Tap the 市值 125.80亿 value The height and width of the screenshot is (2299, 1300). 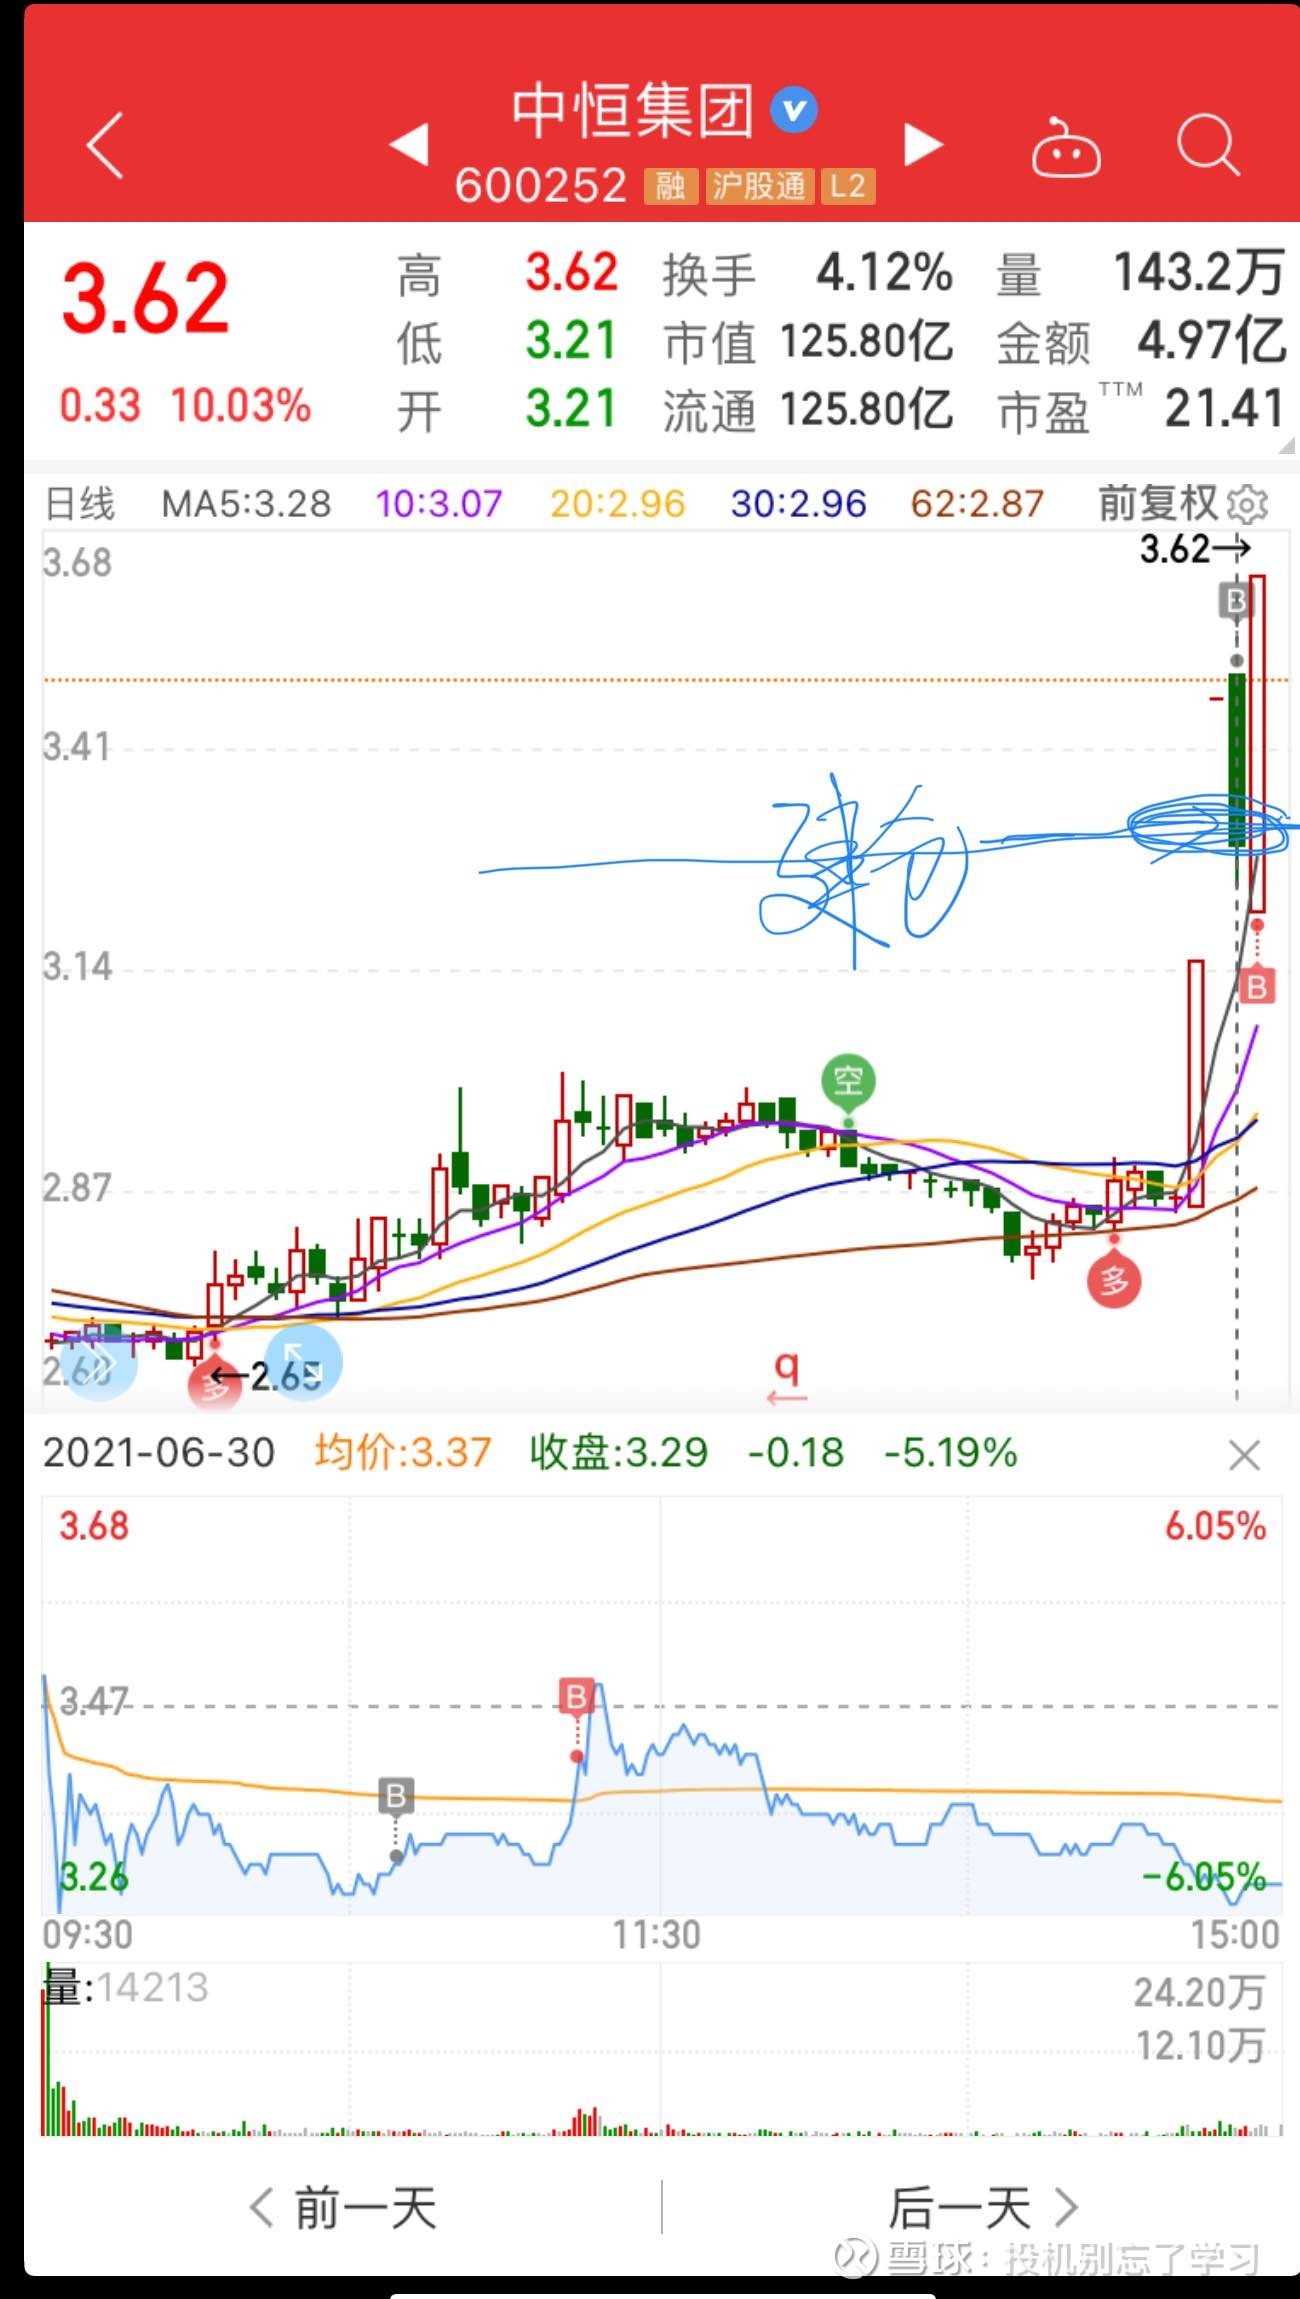866,342
